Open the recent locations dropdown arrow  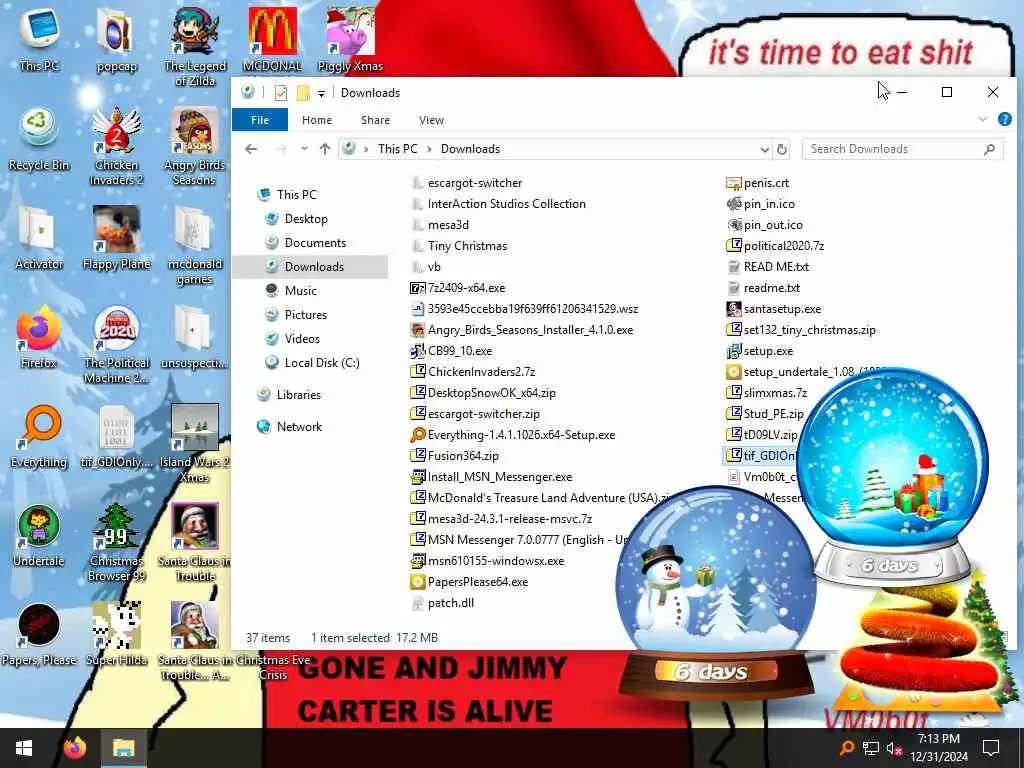304,149
